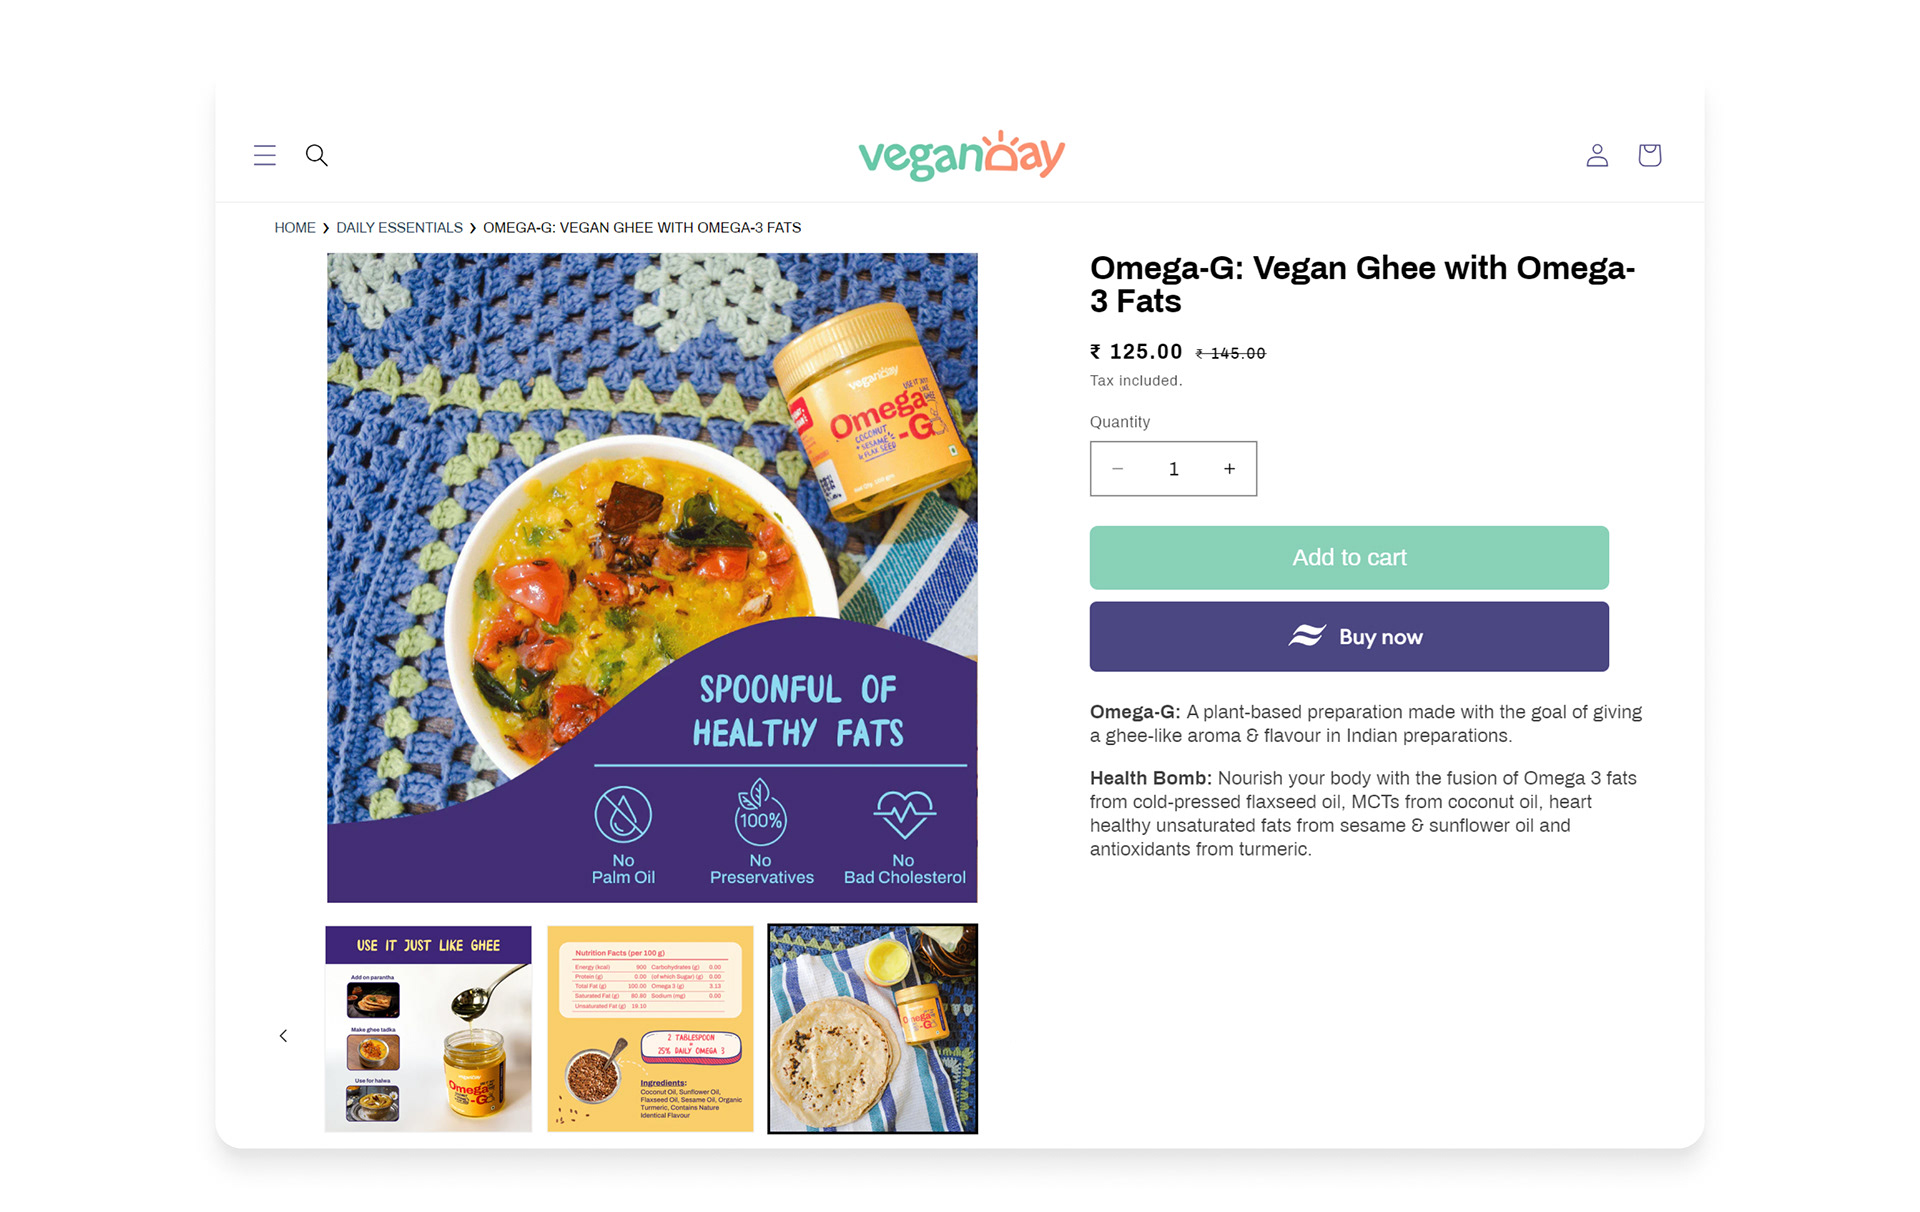Open the shopping cart icon
Screen dimensions: 1920x1212
pos(1649,155)
